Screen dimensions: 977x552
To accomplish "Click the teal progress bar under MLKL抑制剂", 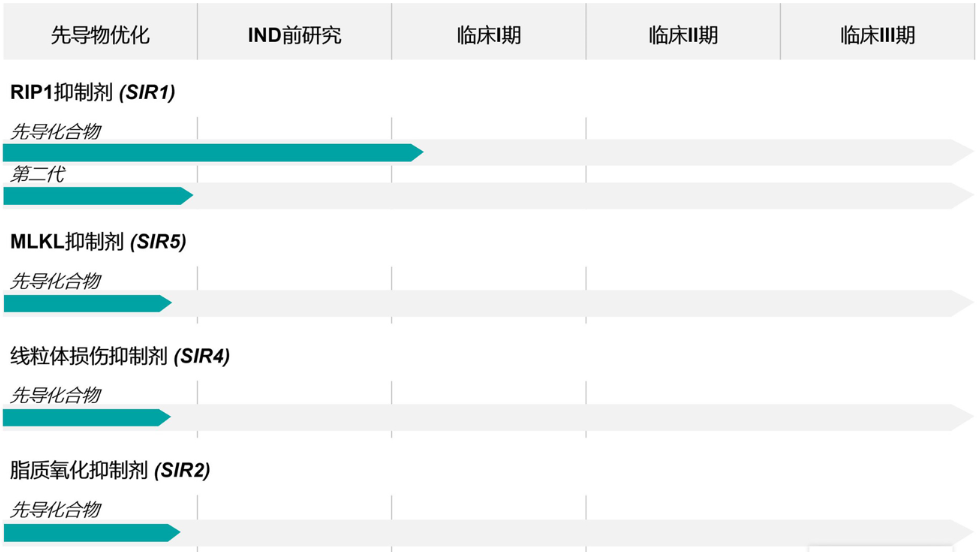I will pyautogui.click(x=87, y=303).
